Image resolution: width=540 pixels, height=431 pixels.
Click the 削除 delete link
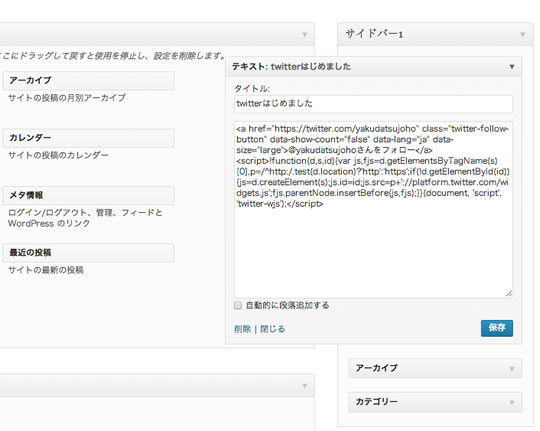pos(242,329)
